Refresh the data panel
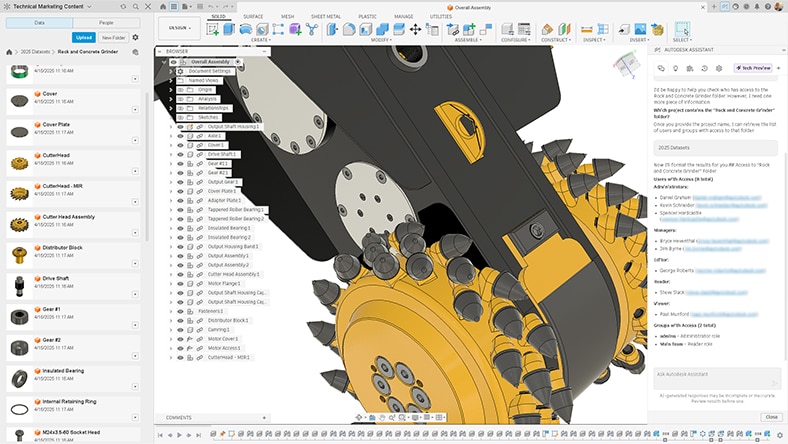 [123, 7]
